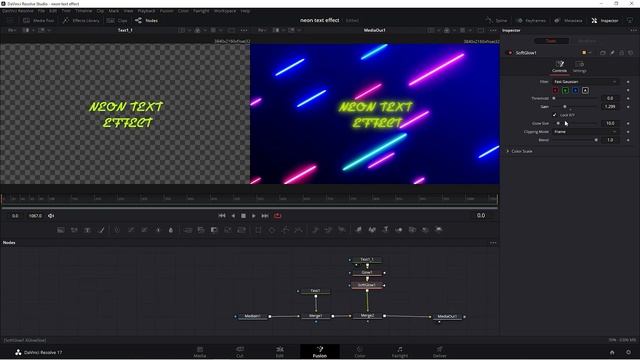The image size is (640, 360).
Task: Open Inspector Settings tab
Action: click(579, 67)
